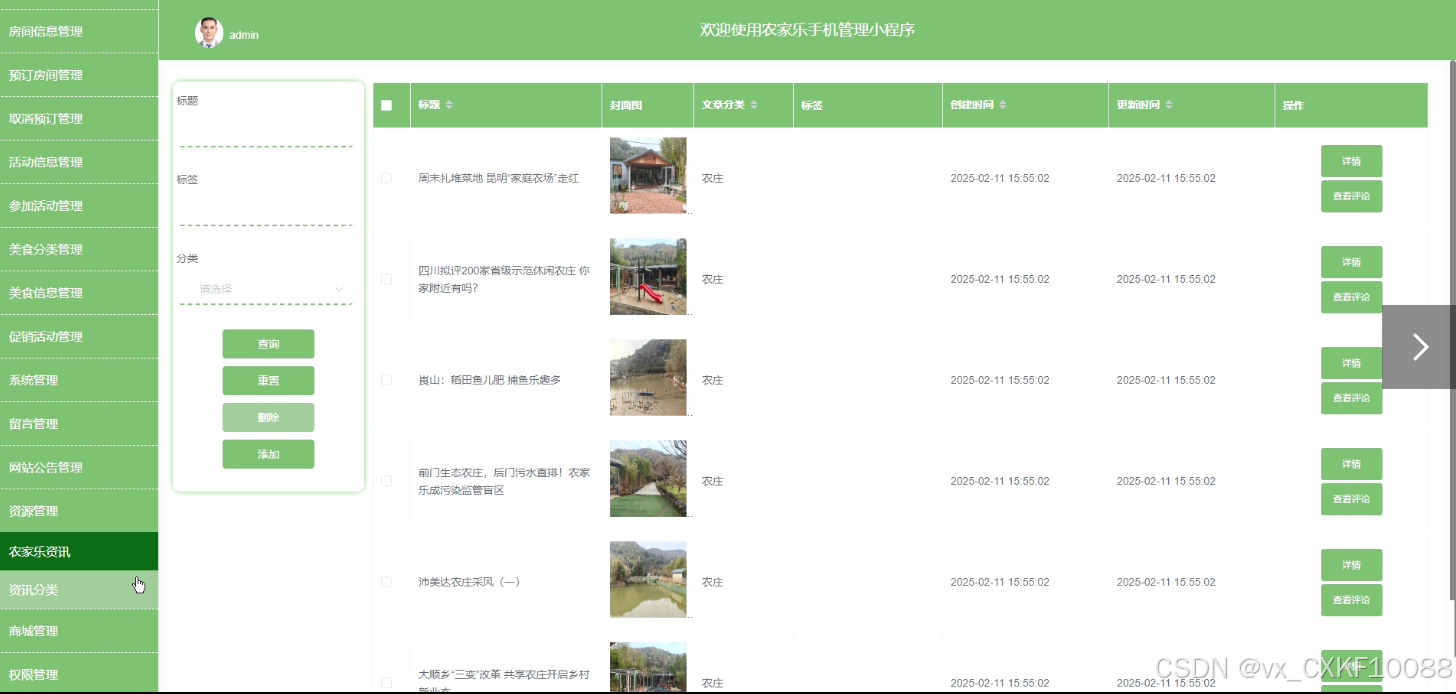Check the row for 崀山：稻田鱼儿肥 article
This screenshot has width=1456, height=694.
(387, 380)
